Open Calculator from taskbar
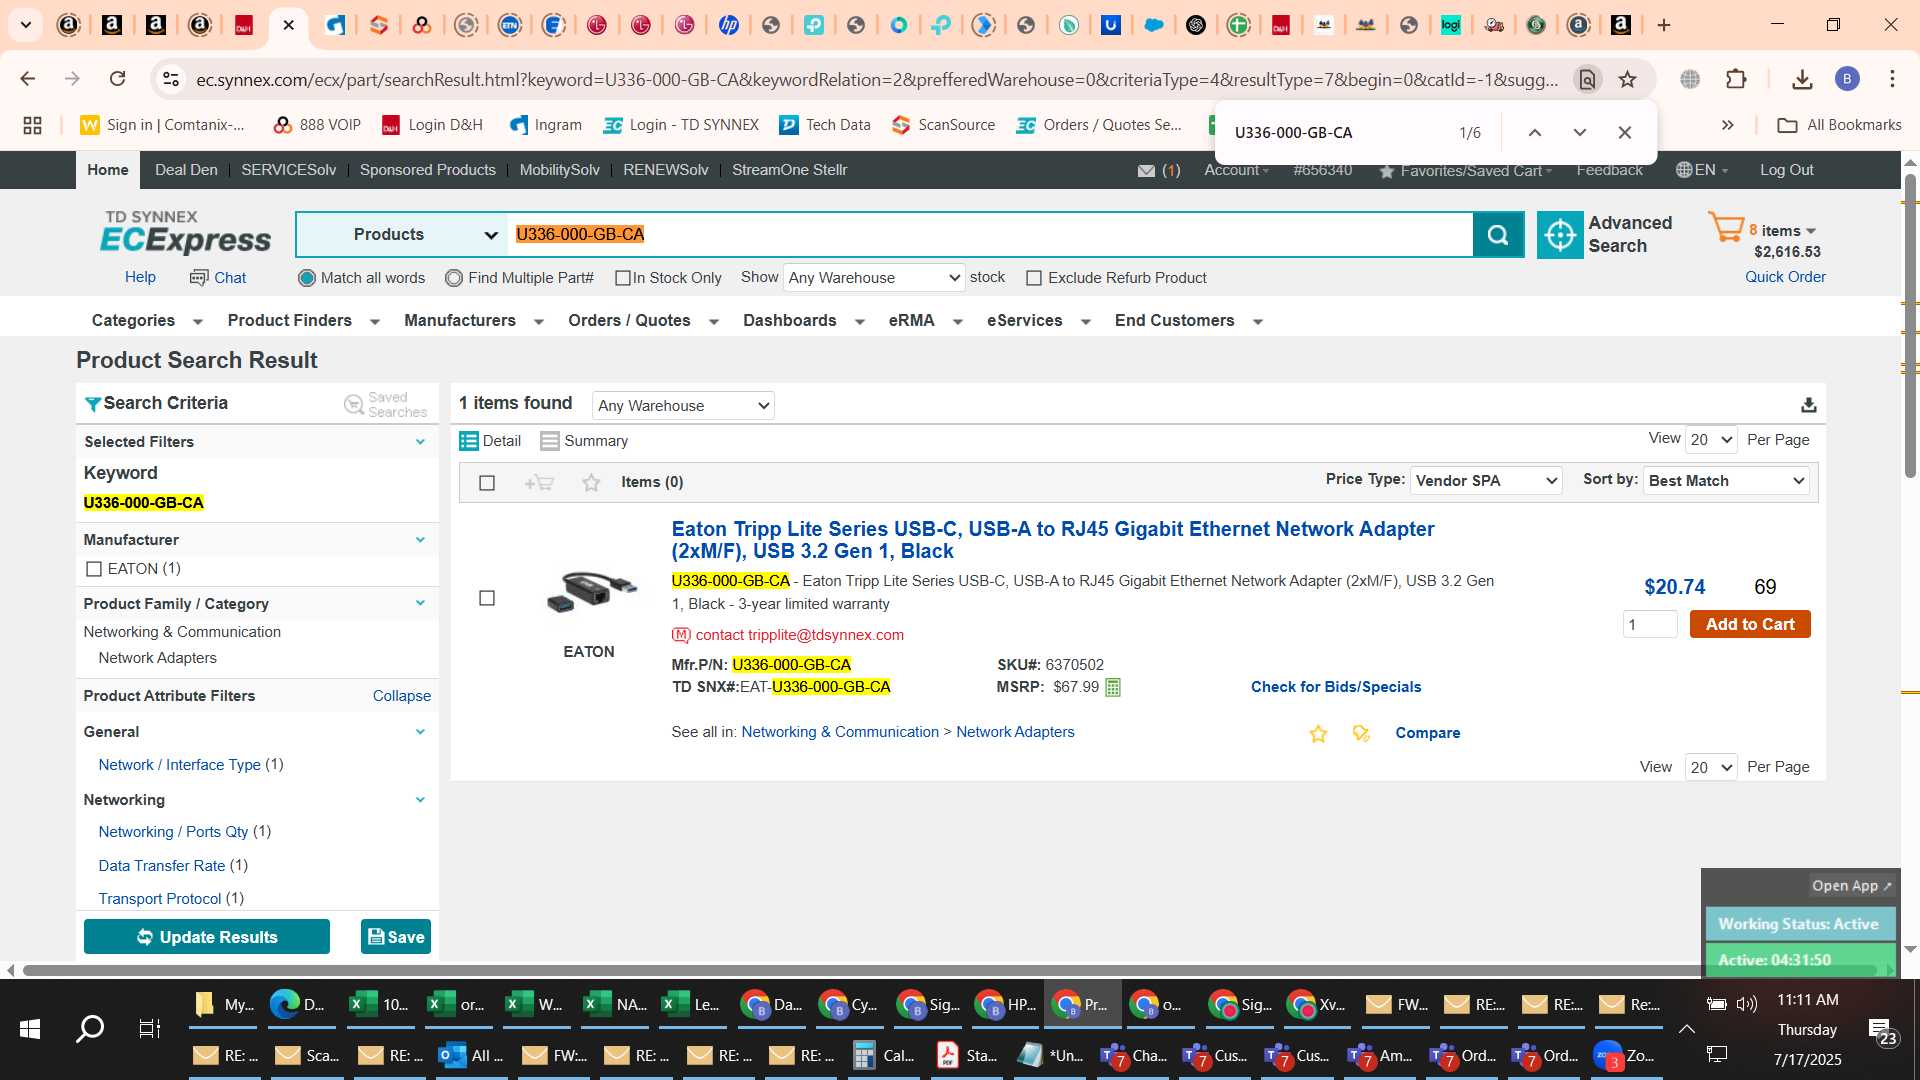The height and width of the screenshot is (1080, 1920). pos(884,1055)
